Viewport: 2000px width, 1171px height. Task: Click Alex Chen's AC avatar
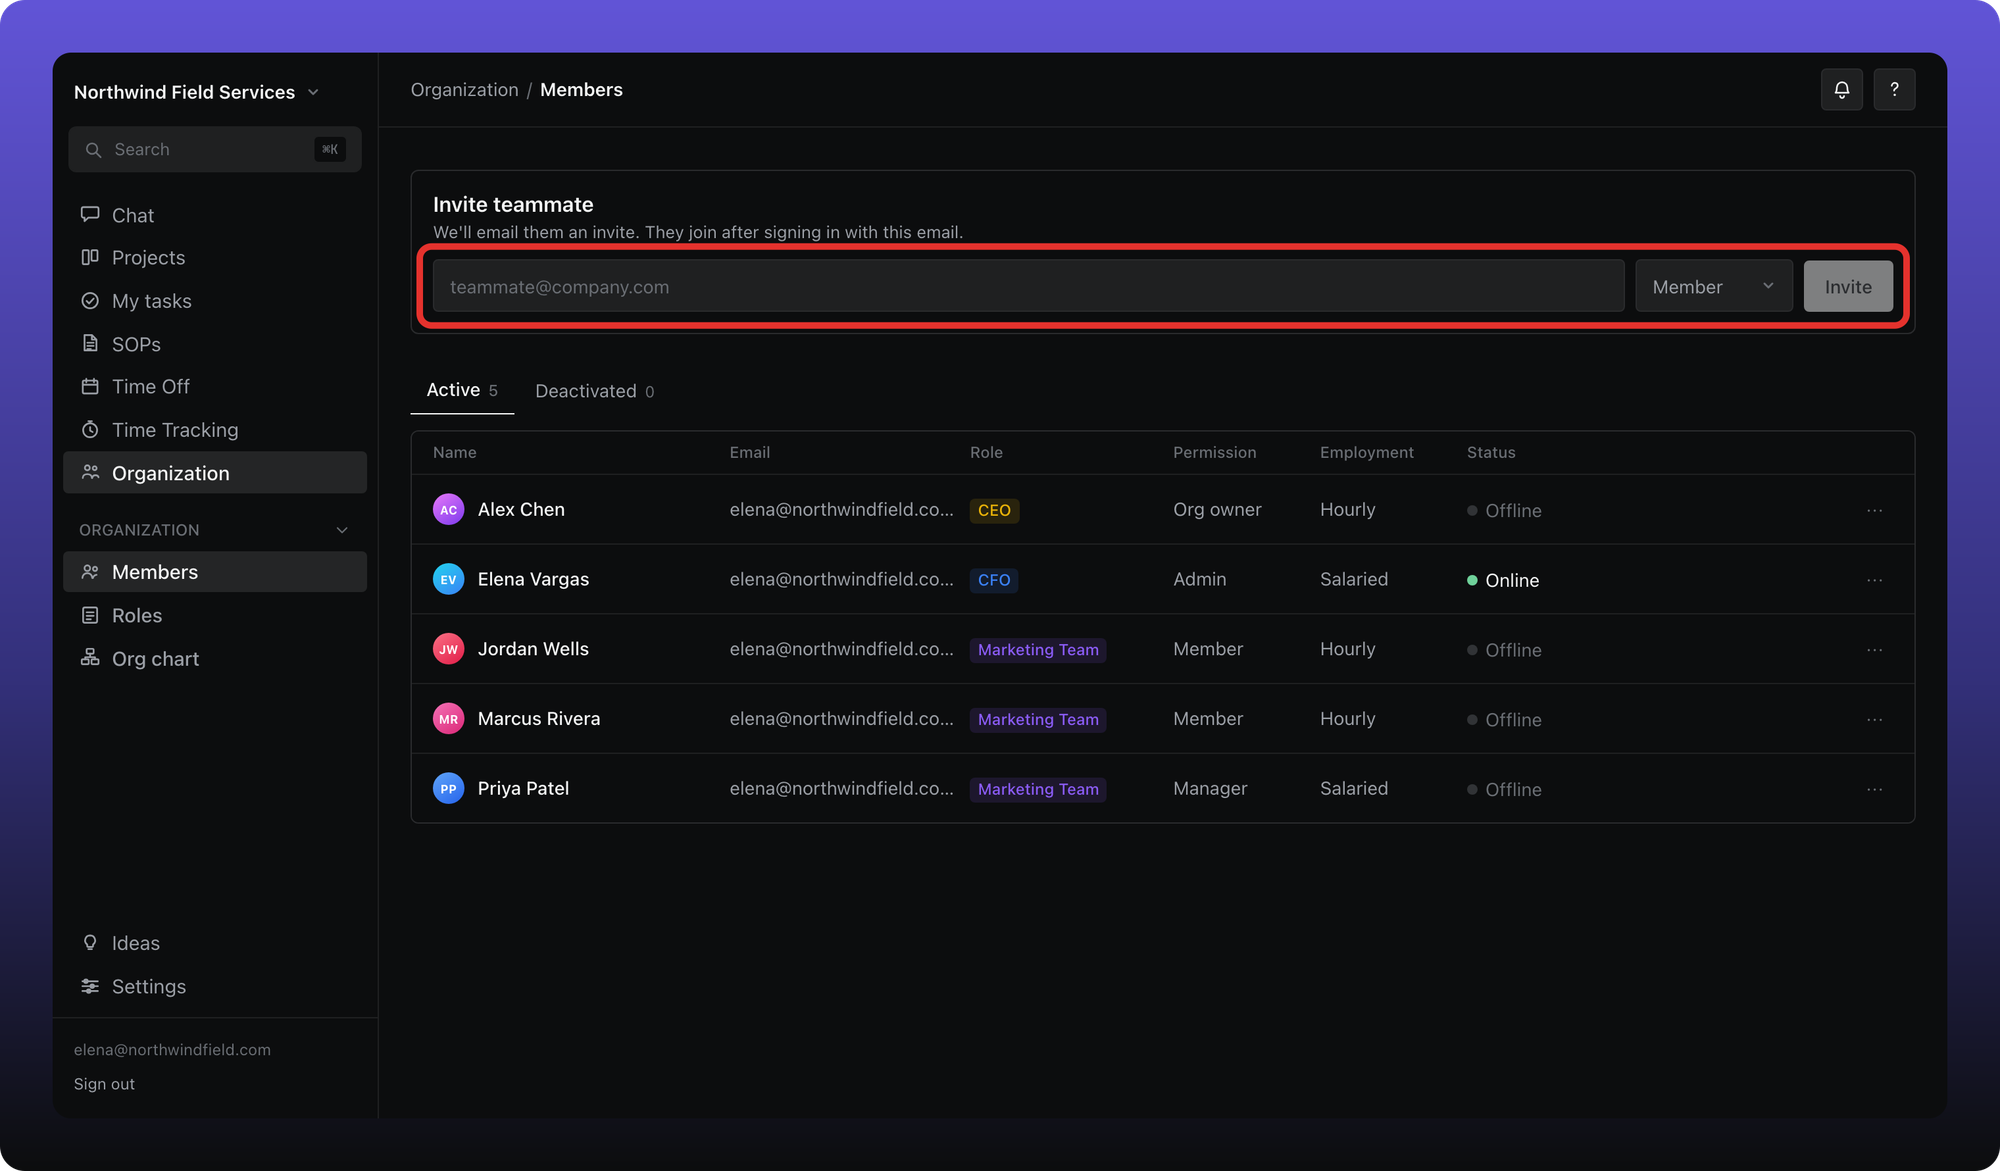pyautogui.click(x=448, y=509)
